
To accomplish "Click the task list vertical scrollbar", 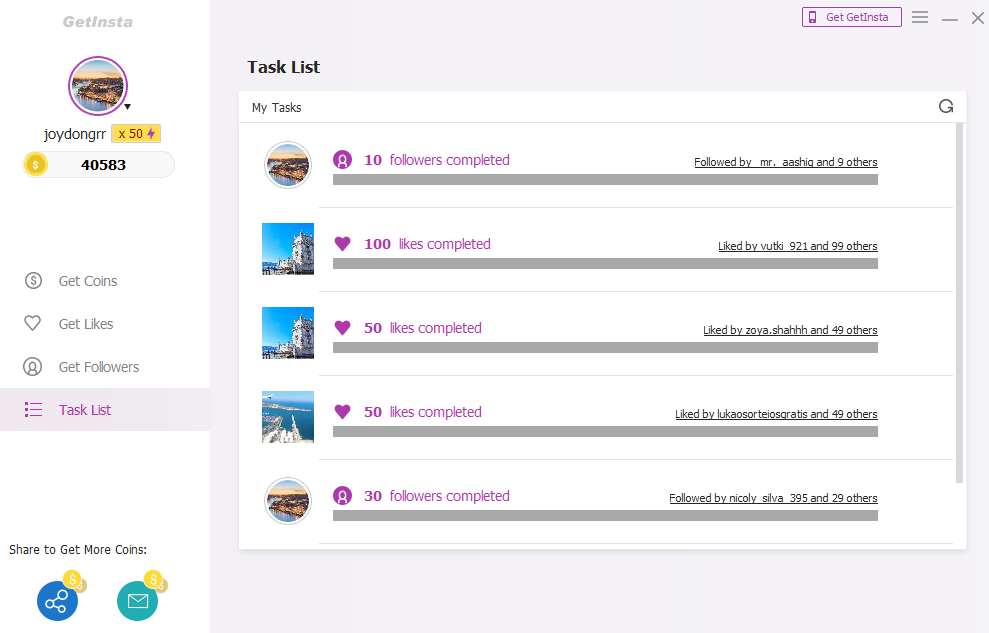I will pos(960,300).
